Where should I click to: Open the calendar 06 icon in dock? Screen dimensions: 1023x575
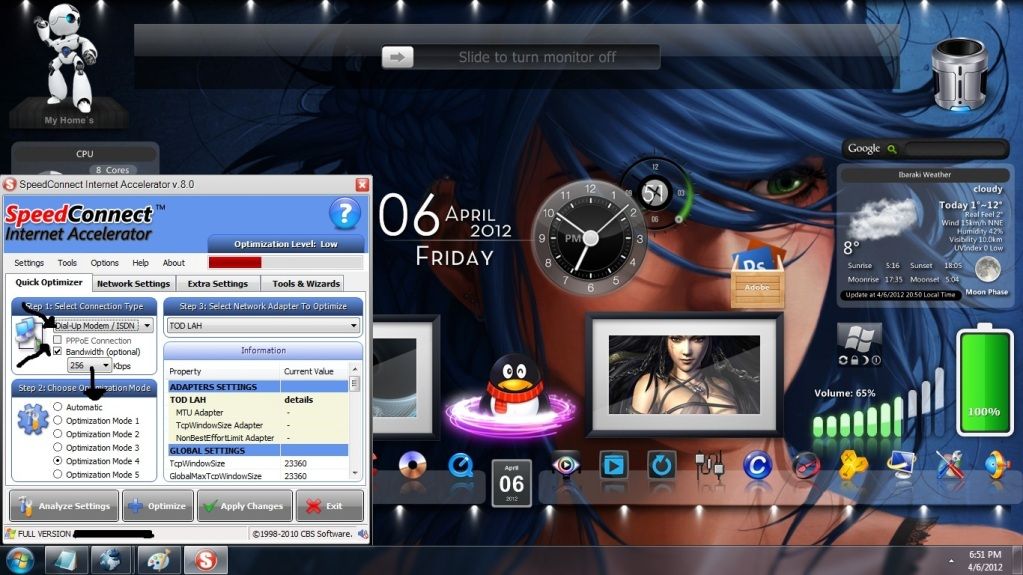512,483
